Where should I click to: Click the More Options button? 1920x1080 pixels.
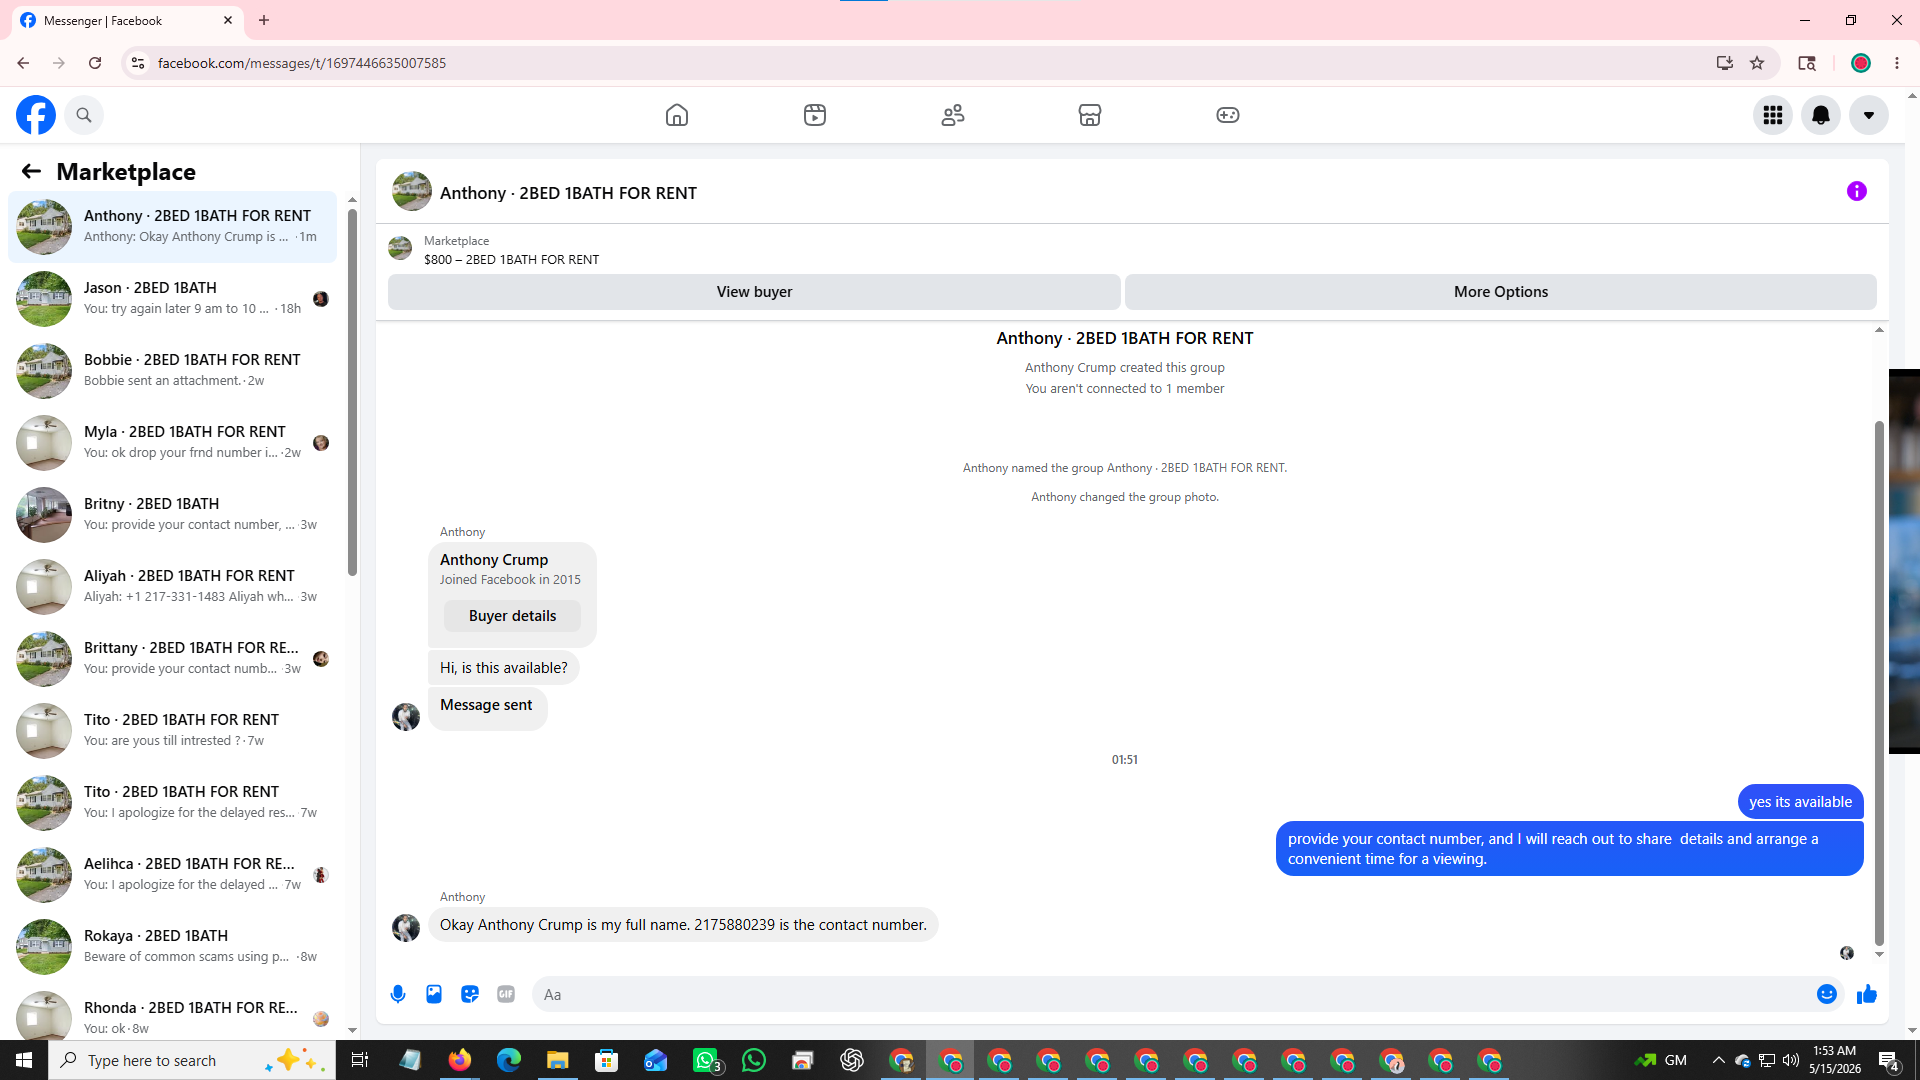tap(1500, 292)
